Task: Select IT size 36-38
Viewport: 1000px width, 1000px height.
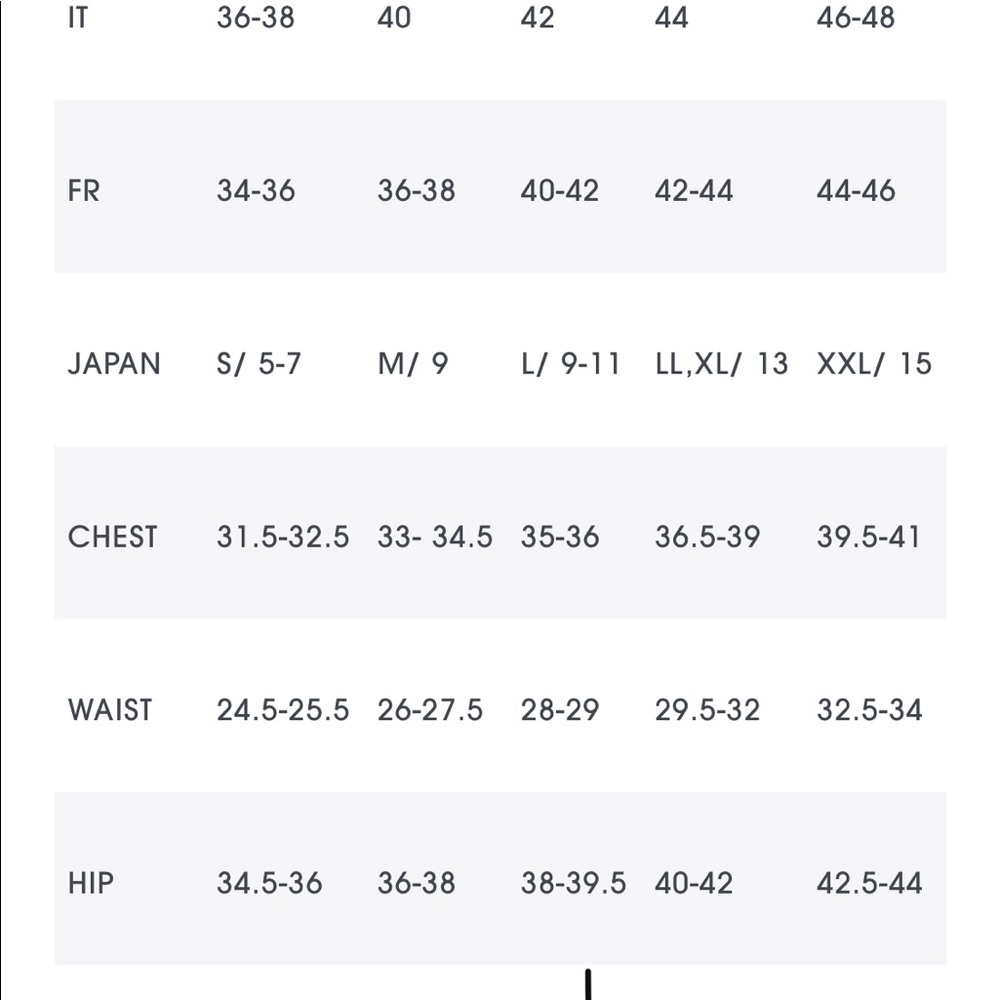Action: coord(255,17)
